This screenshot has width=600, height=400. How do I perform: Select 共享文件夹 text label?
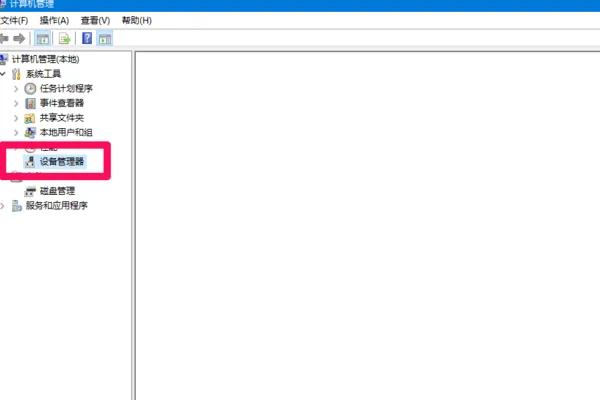pyautogui.click(x=62, y=118)
